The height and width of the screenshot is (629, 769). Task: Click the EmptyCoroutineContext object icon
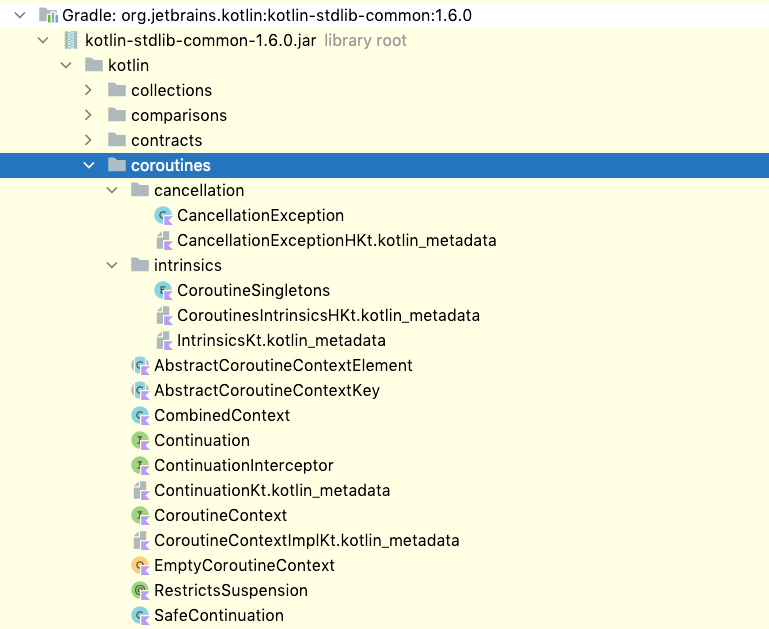(141, 566)
